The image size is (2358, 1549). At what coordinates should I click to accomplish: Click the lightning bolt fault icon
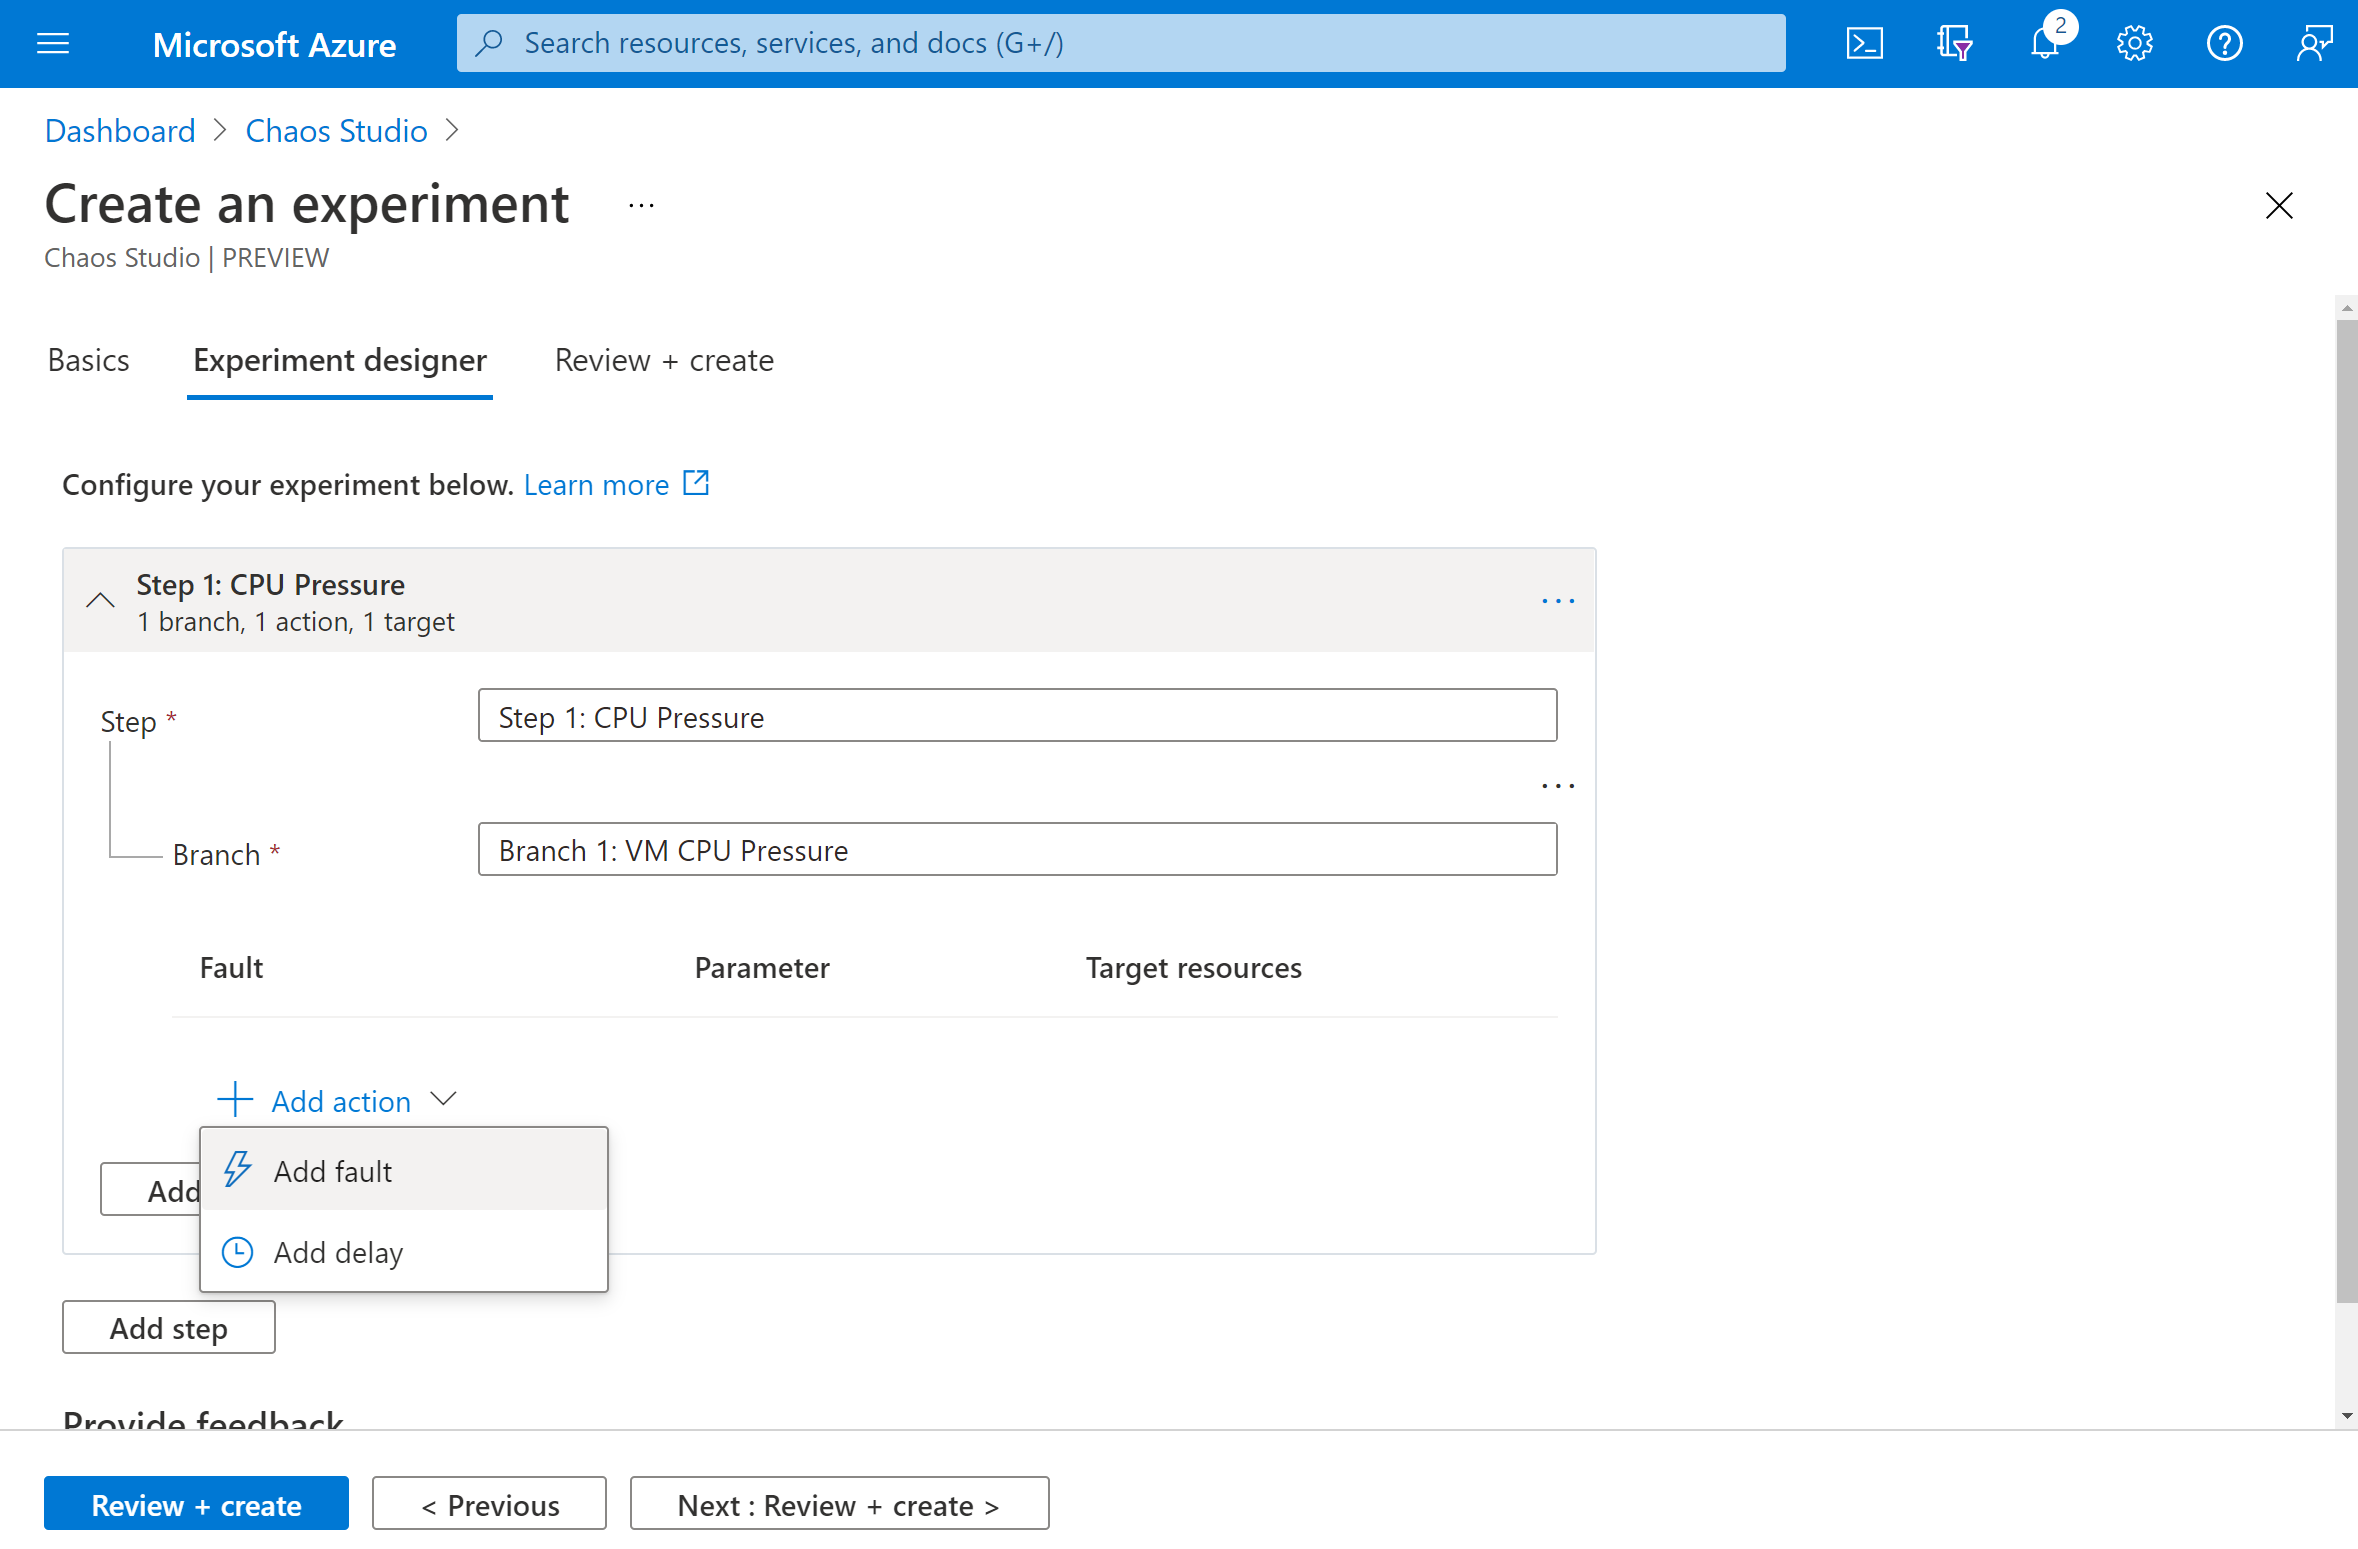239,1170
